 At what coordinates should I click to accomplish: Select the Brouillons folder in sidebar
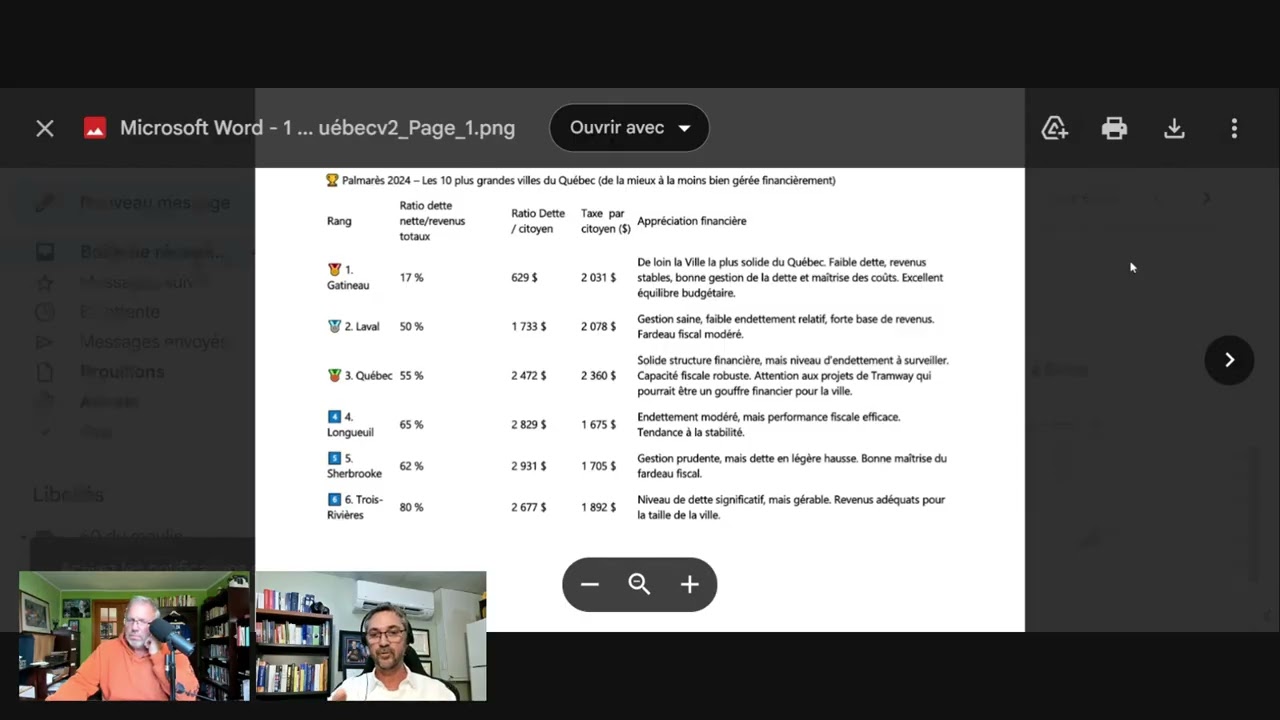(x=121, y=372)
